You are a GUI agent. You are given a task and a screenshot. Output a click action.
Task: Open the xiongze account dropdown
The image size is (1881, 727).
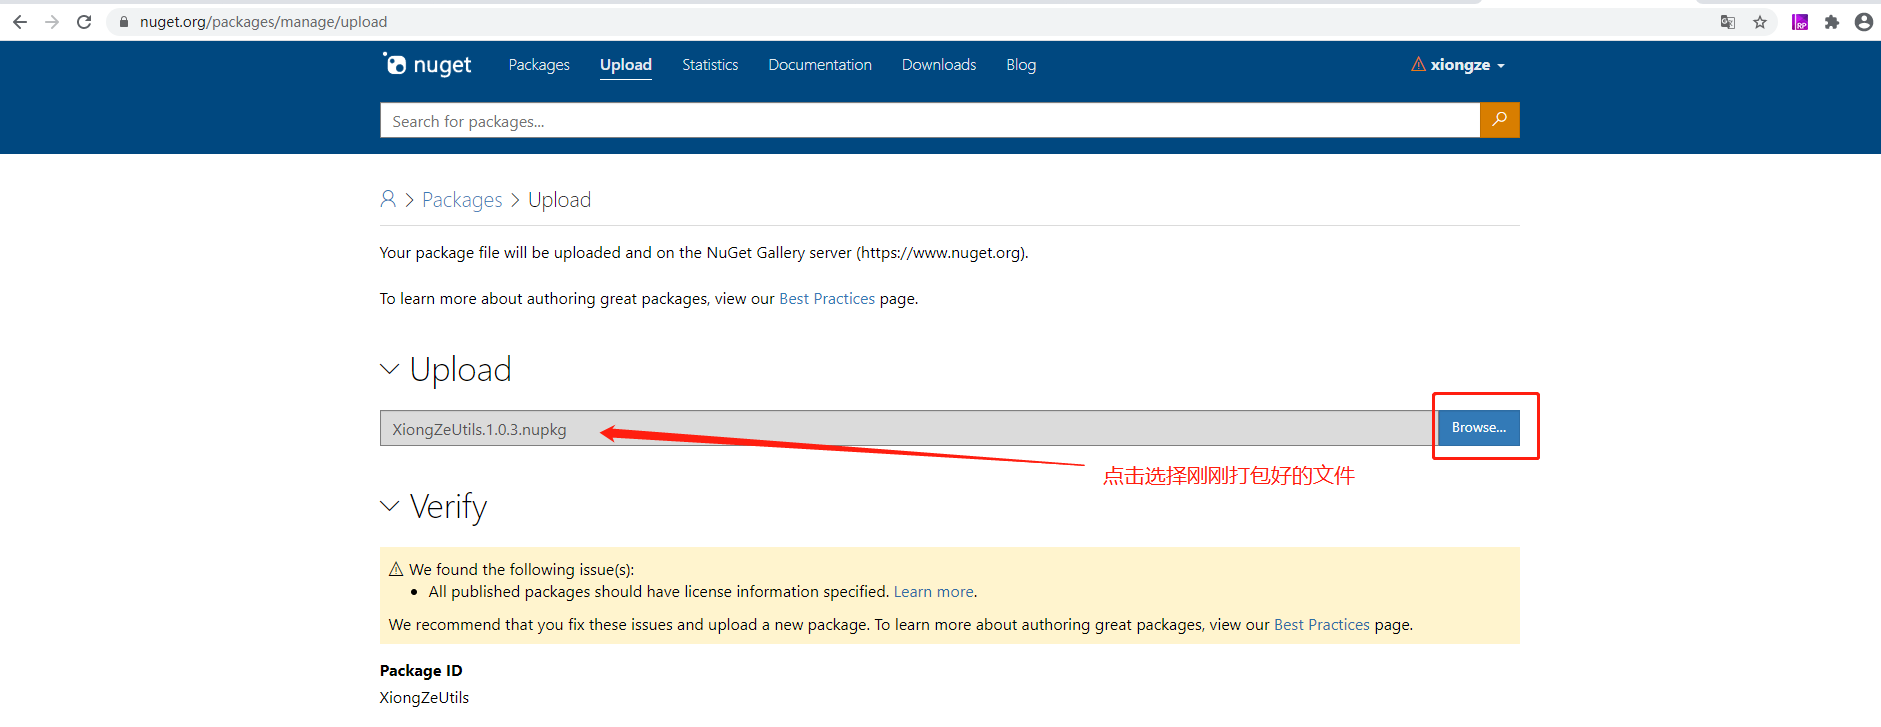click(1467, 65)
